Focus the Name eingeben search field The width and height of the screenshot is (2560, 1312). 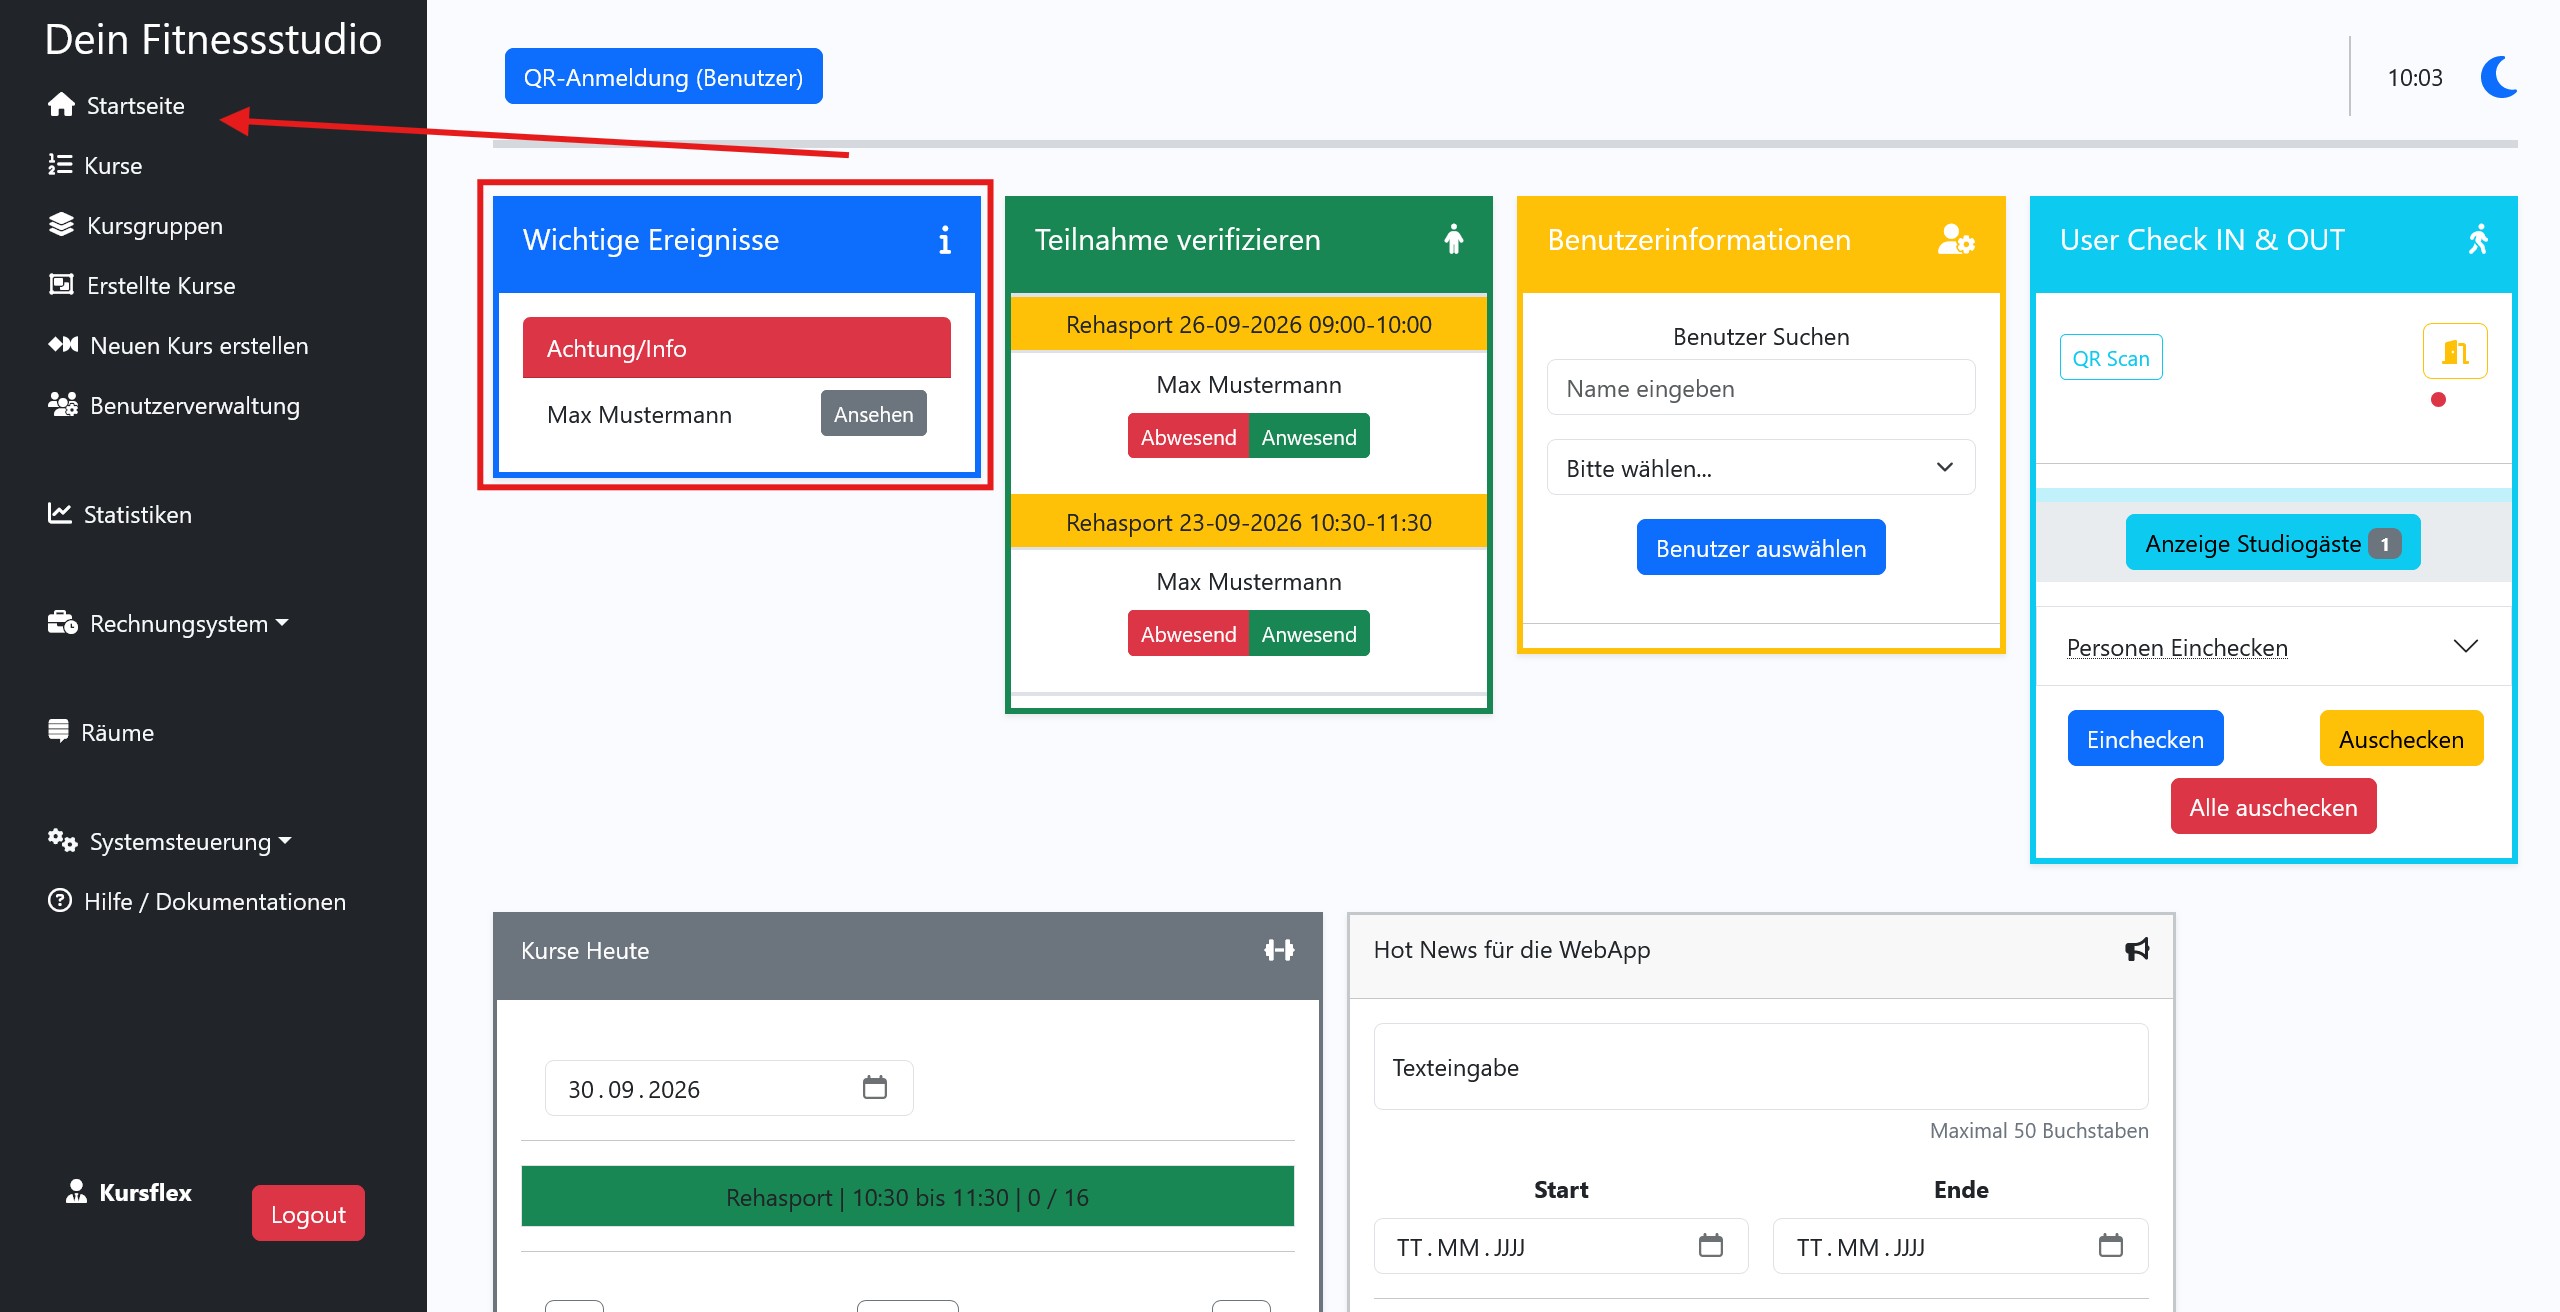click(x=1761, y=387)
